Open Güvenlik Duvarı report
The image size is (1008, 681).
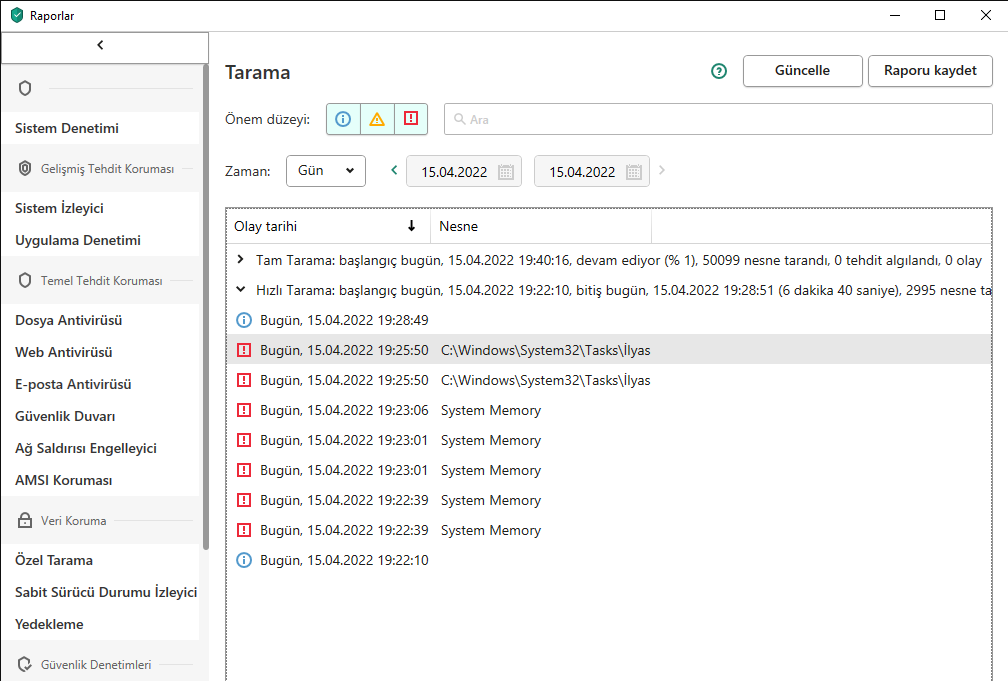[65, 416]
